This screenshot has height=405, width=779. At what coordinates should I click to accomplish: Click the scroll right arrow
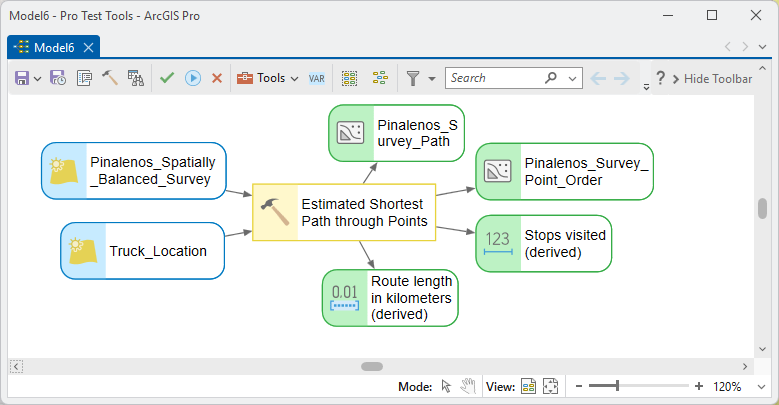745,367
